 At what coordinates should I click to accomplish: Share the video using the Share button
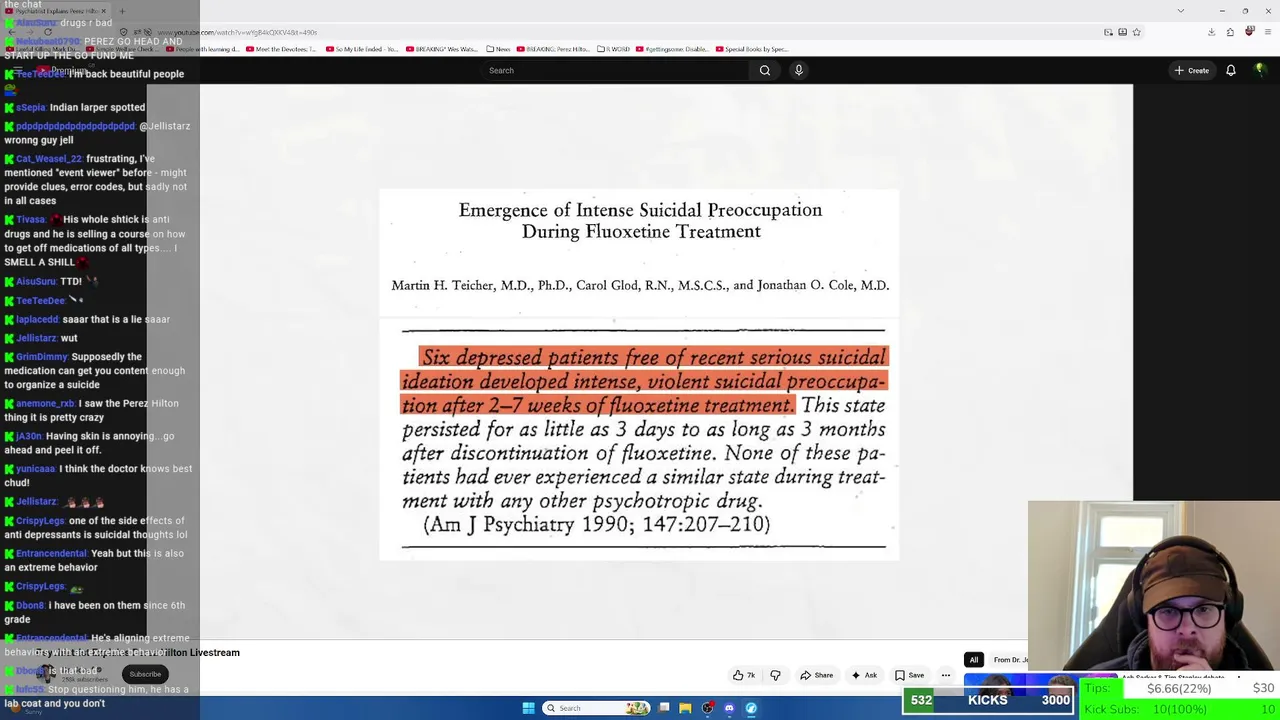click(817, 675)
